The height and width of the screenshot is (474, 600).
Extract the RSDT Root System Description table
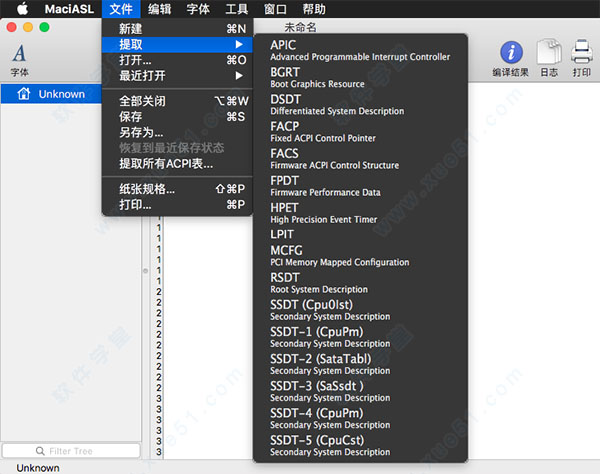(x=360, y=283)
